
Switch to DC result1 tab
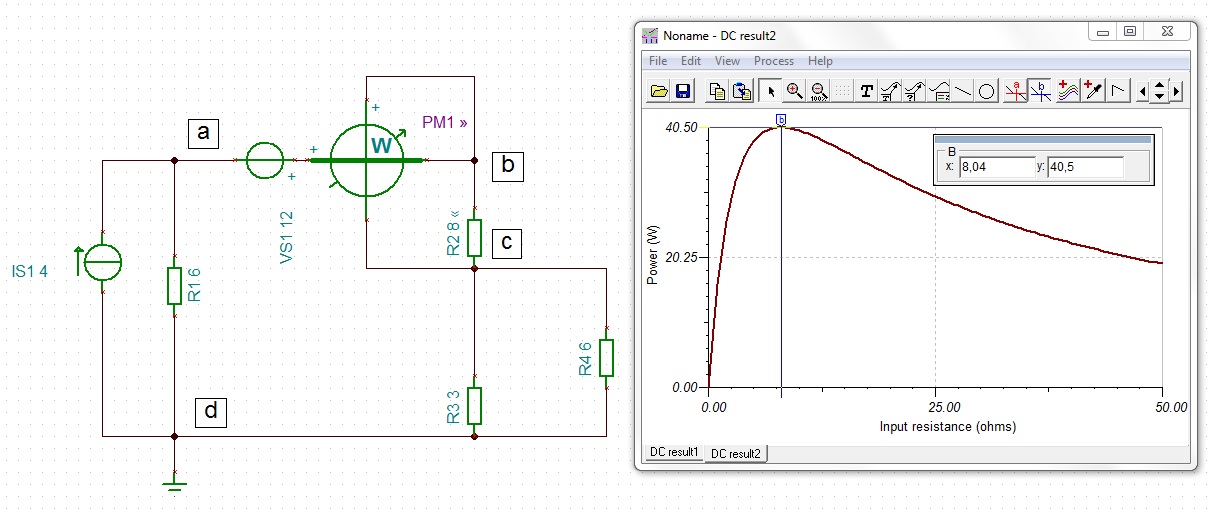coord(675,452)
